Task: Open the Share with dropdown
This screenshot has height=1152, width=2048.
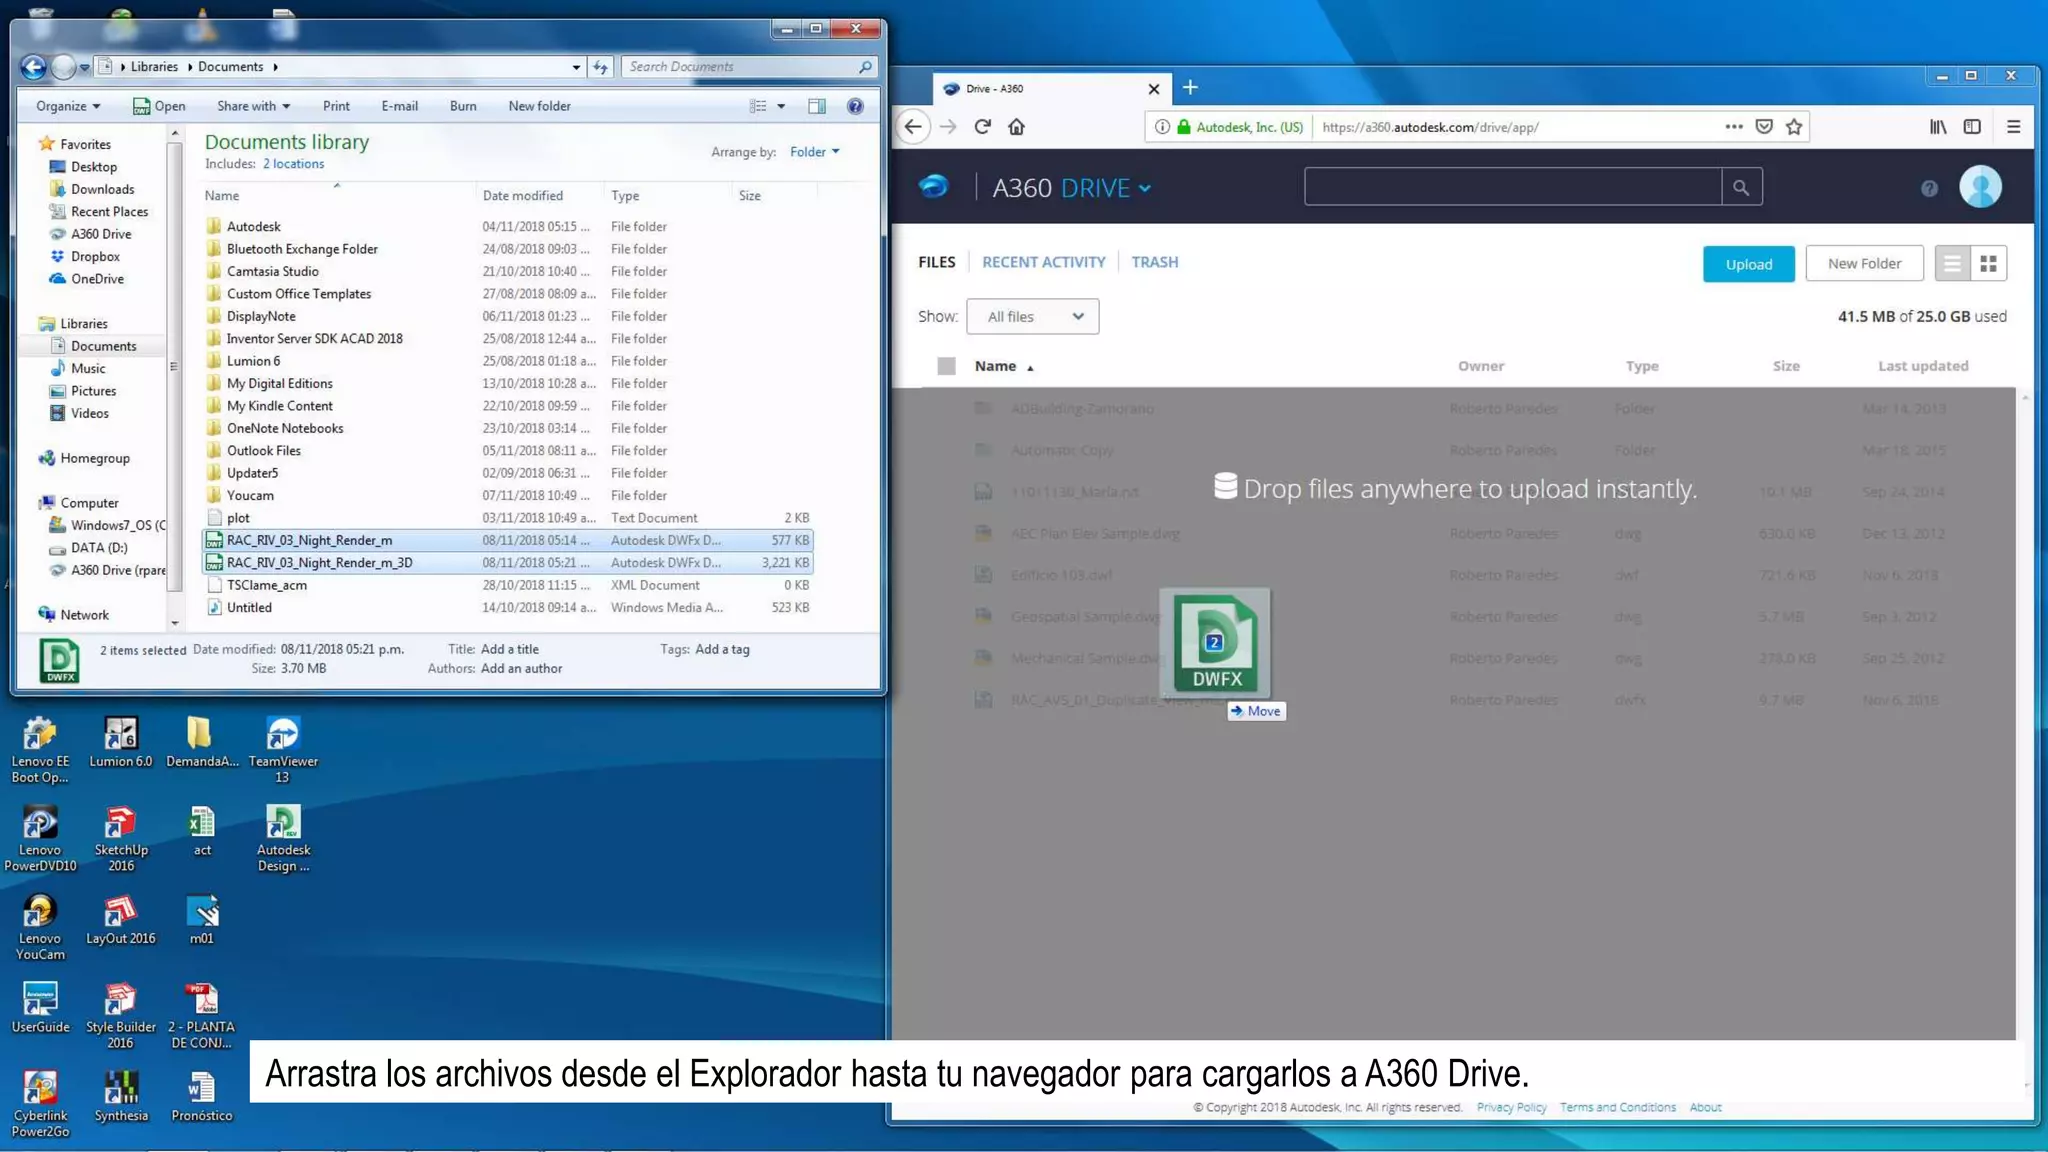Action: point(253,106)
